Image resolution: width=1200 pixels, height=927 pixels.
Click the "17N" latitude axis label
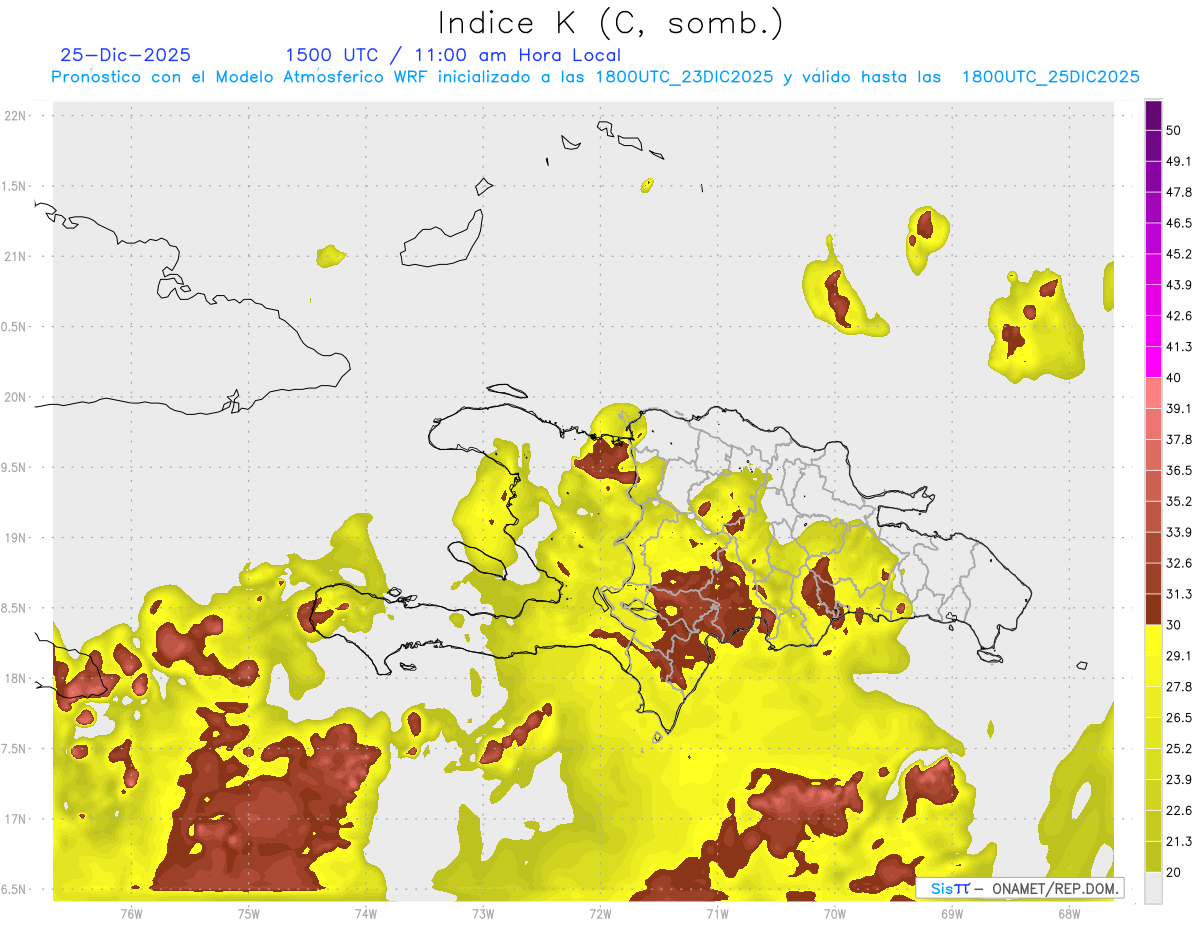[x=17, y=819]
